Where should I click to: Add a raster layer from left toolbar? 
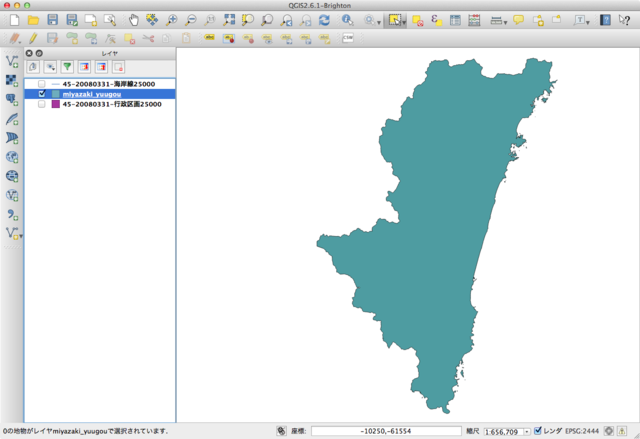12,80
